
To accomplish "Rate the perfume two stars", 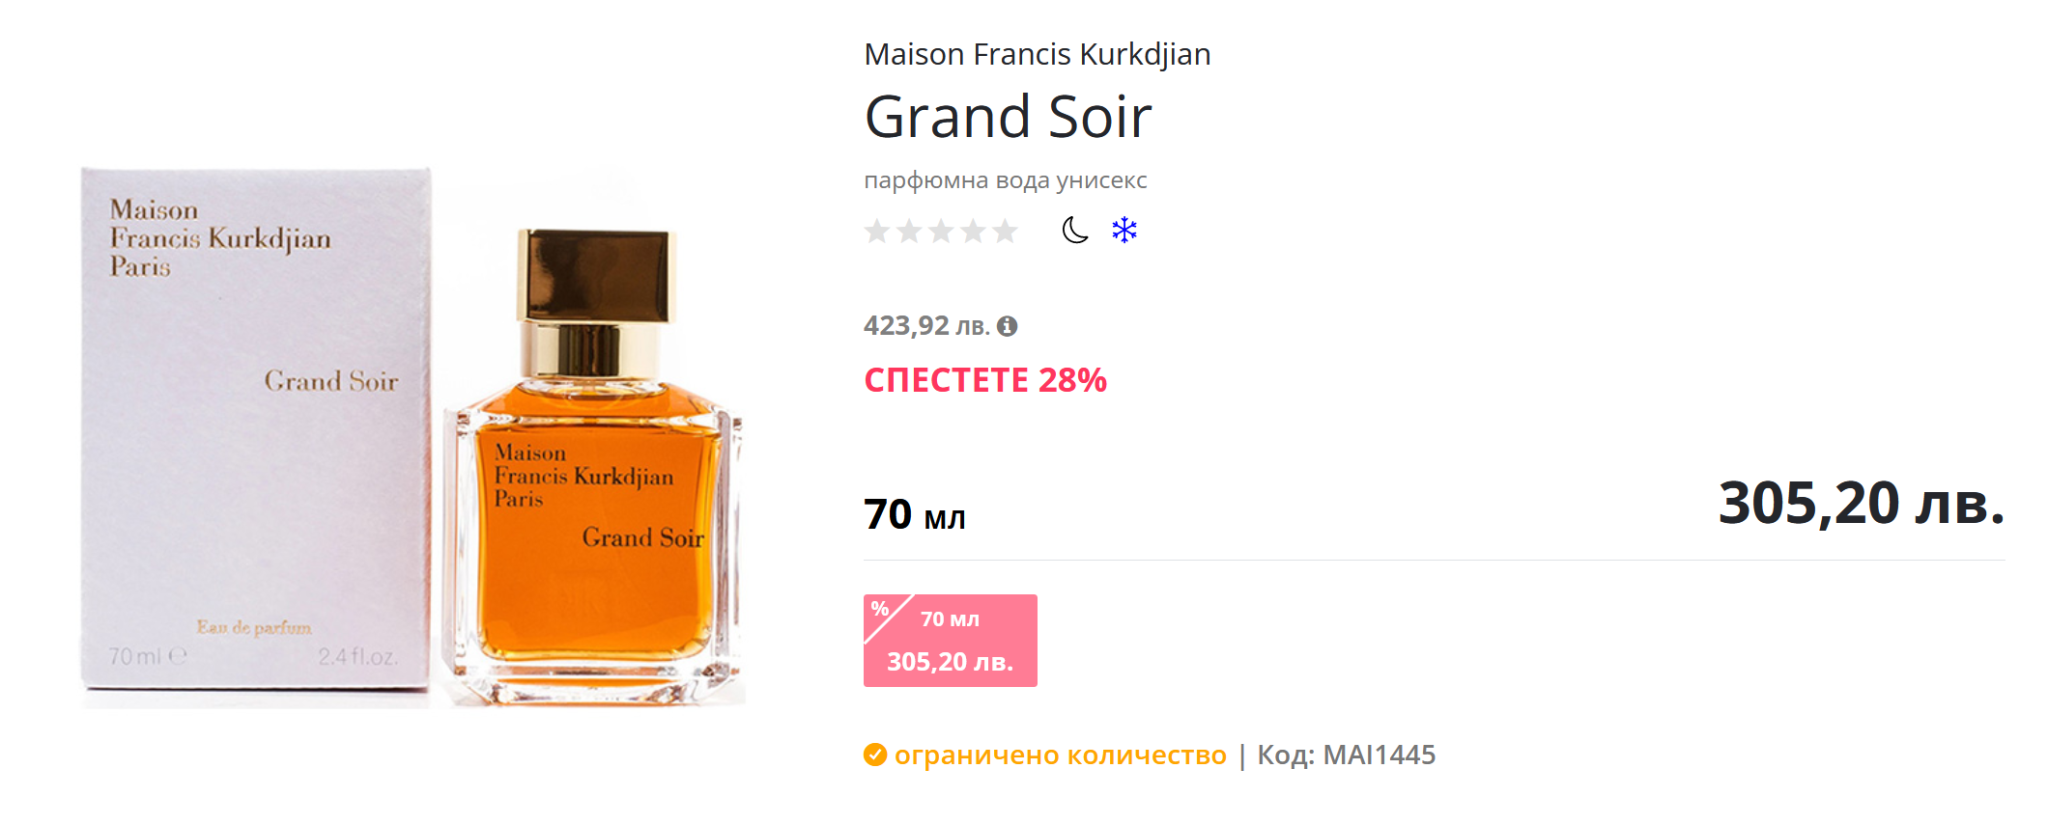I will tap(909, 232).
